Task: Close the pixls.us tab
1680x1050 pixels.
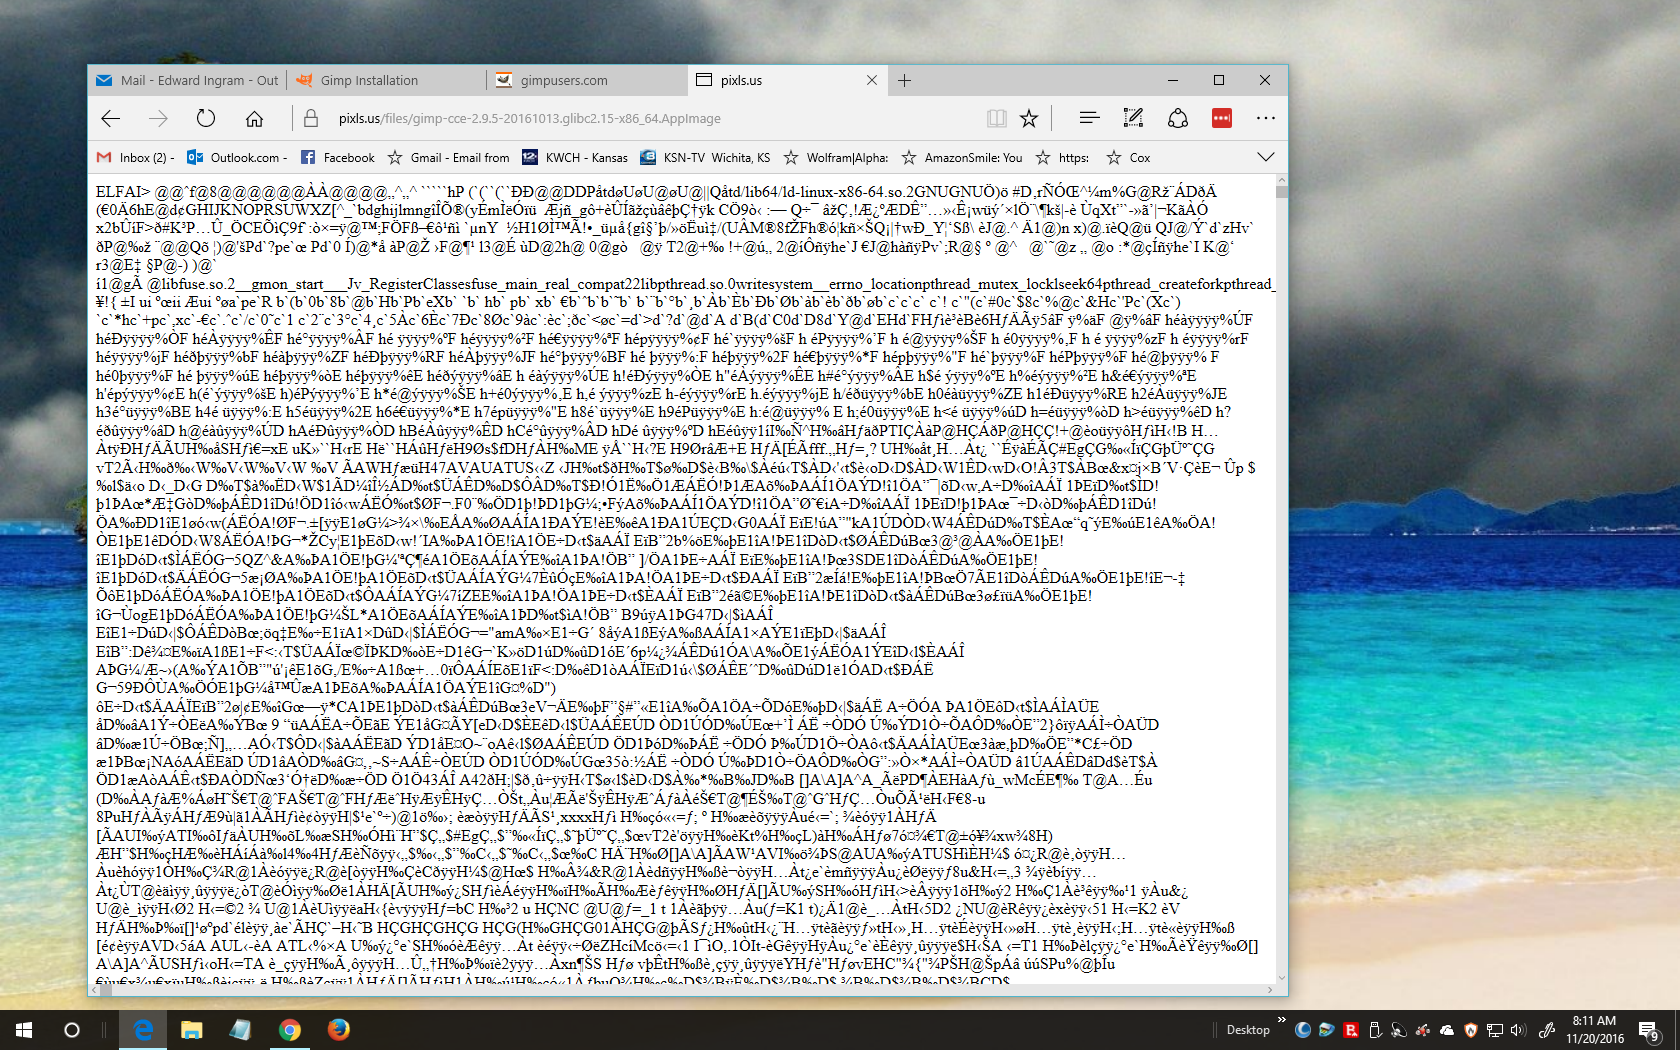Action: [872, 80]
